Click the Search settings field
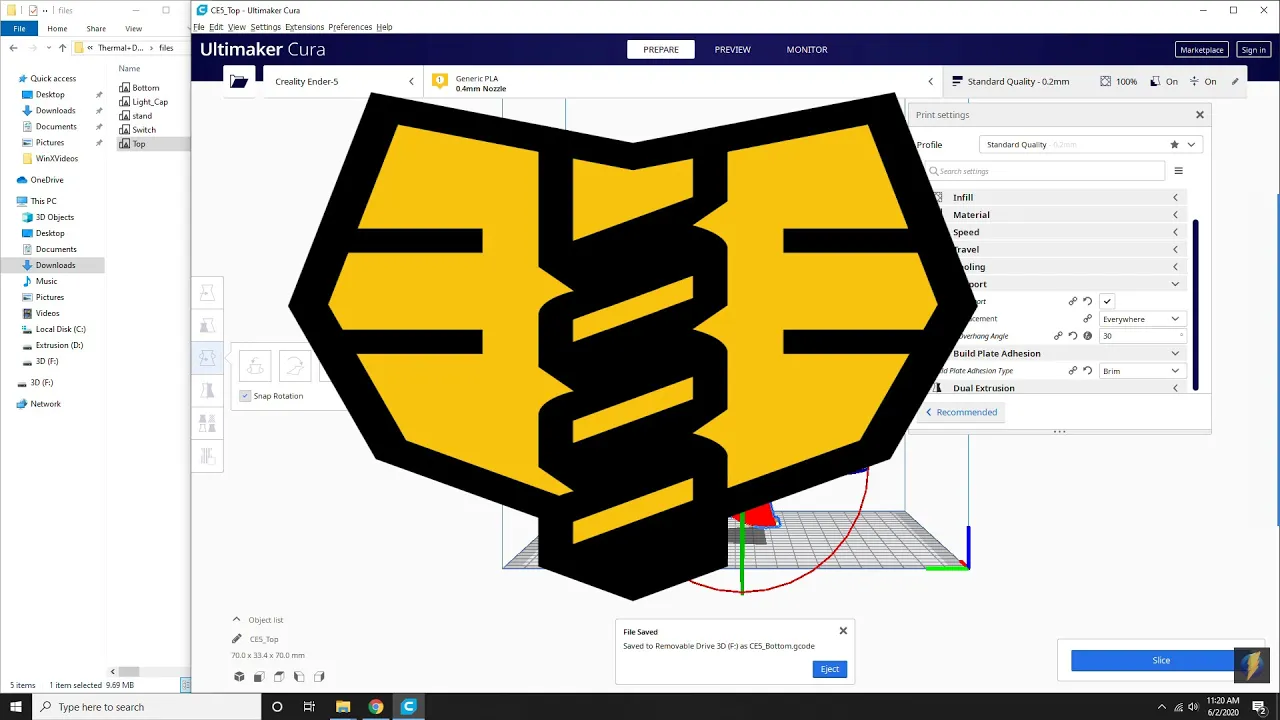The width and height of the screenshot is (1280, 720). tap(1044, 171)
